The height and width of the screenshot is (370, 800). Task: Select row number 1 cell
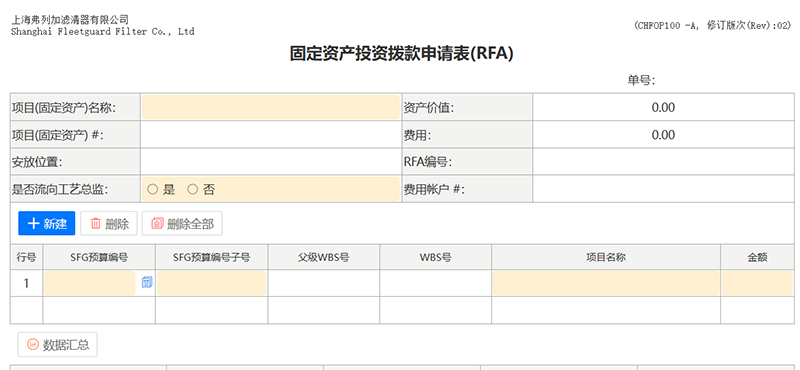27,283
